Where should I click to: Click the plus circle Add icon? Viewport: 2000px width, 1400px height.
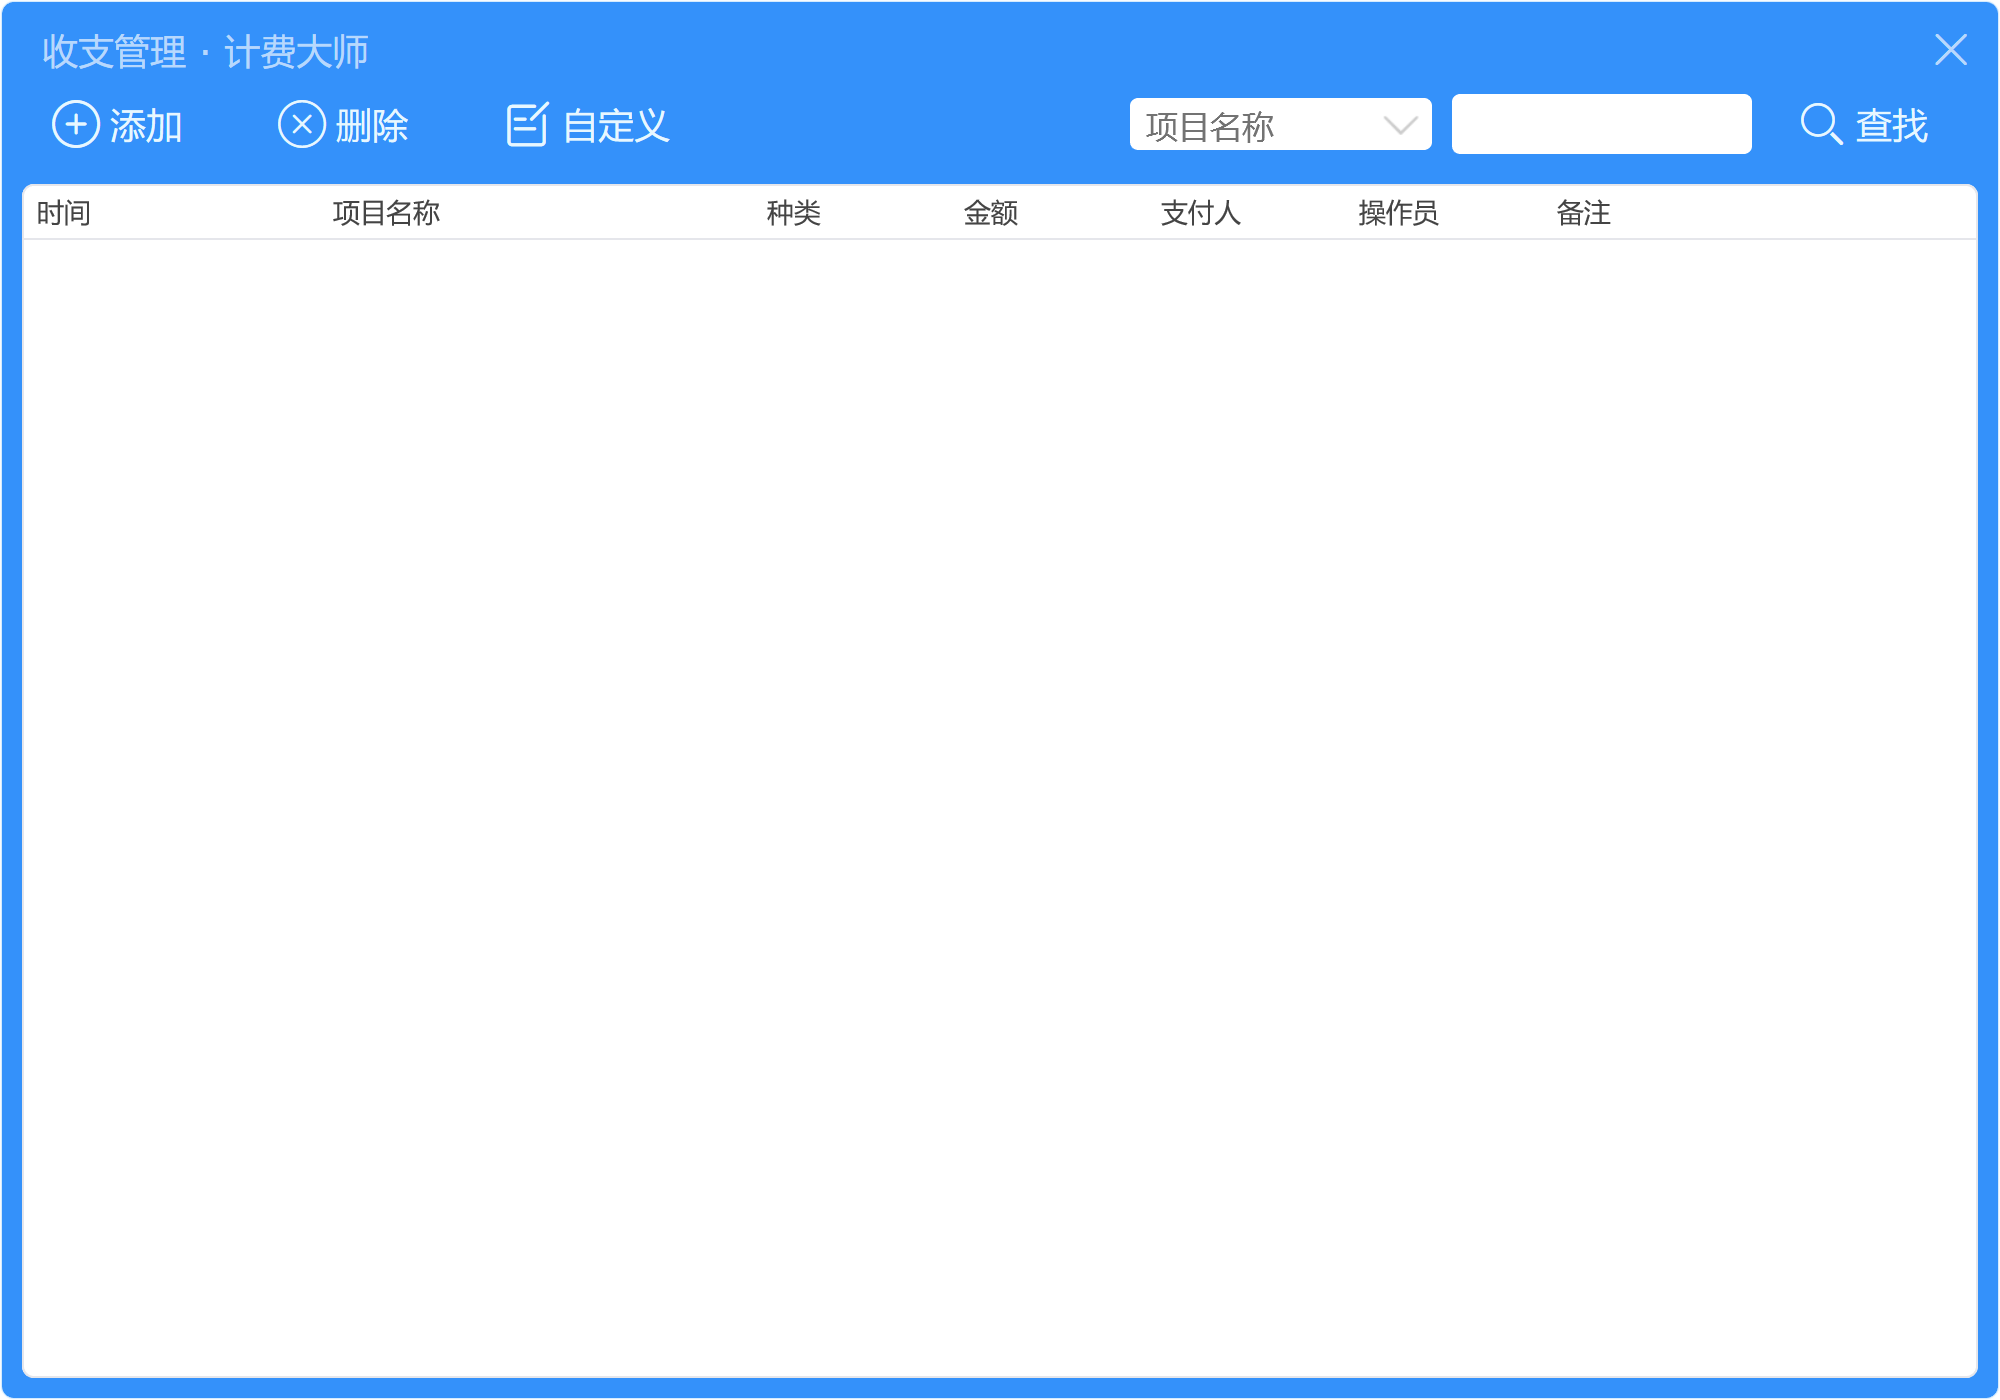coord(76,125)
